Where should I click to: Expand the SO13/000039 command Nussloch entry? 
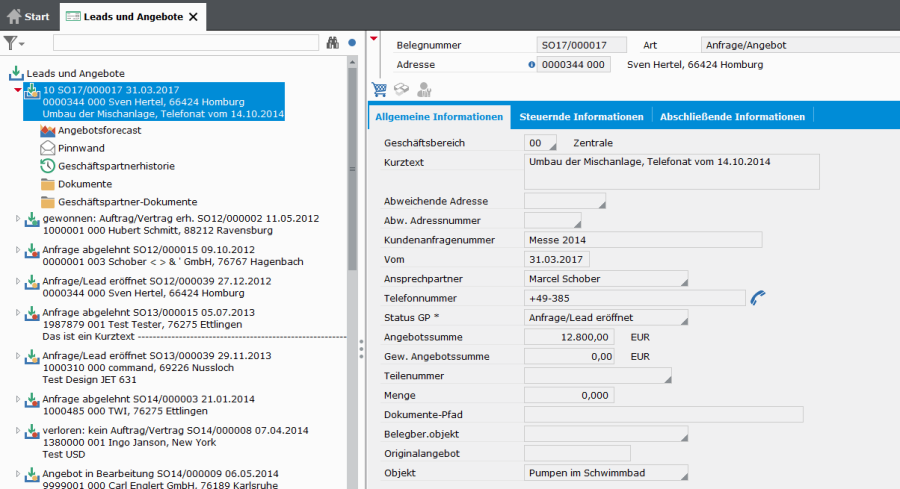pyautogui.click(x=18, y=356)
